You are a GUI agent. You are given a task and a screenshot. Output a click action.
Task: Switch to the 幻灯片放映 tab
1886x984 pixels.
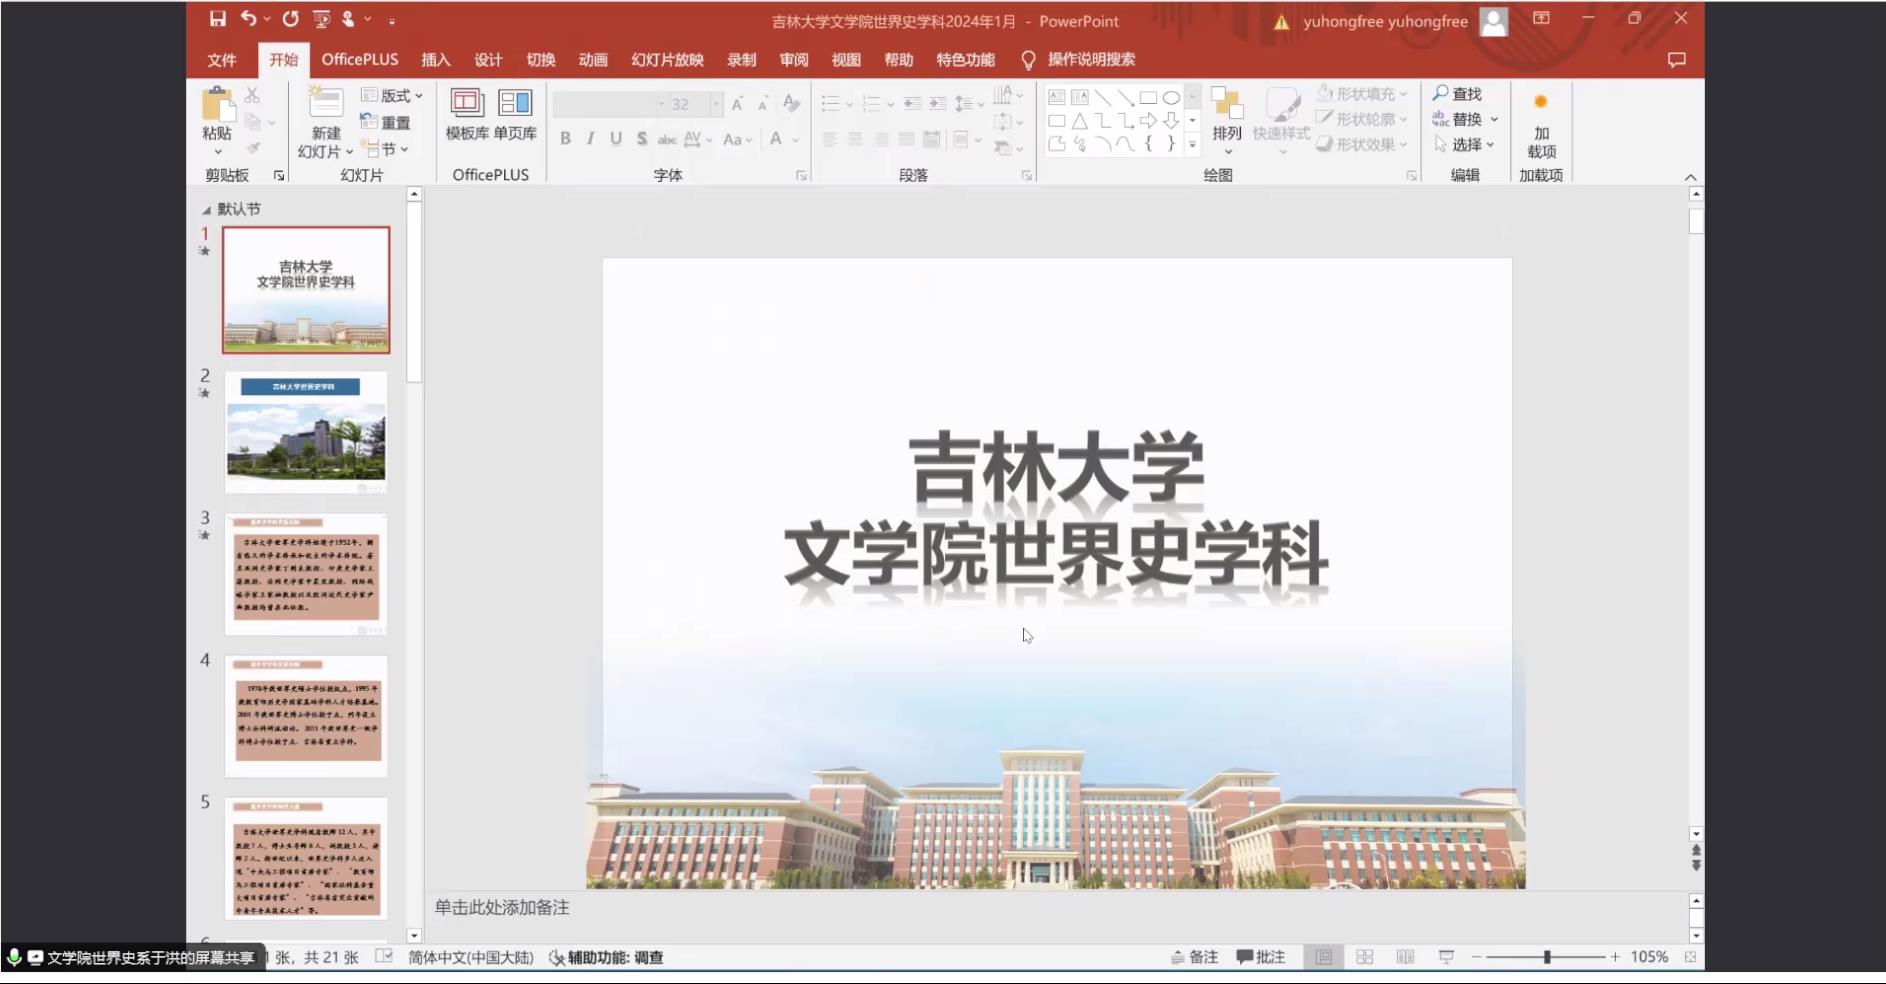click(667, 60)
